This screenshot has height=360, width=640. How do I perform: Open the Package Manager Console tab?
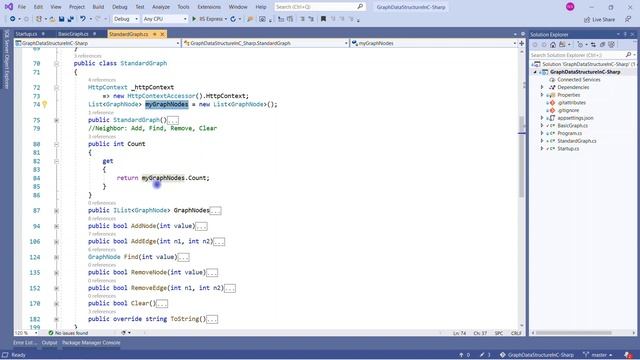tap(91, 343)
